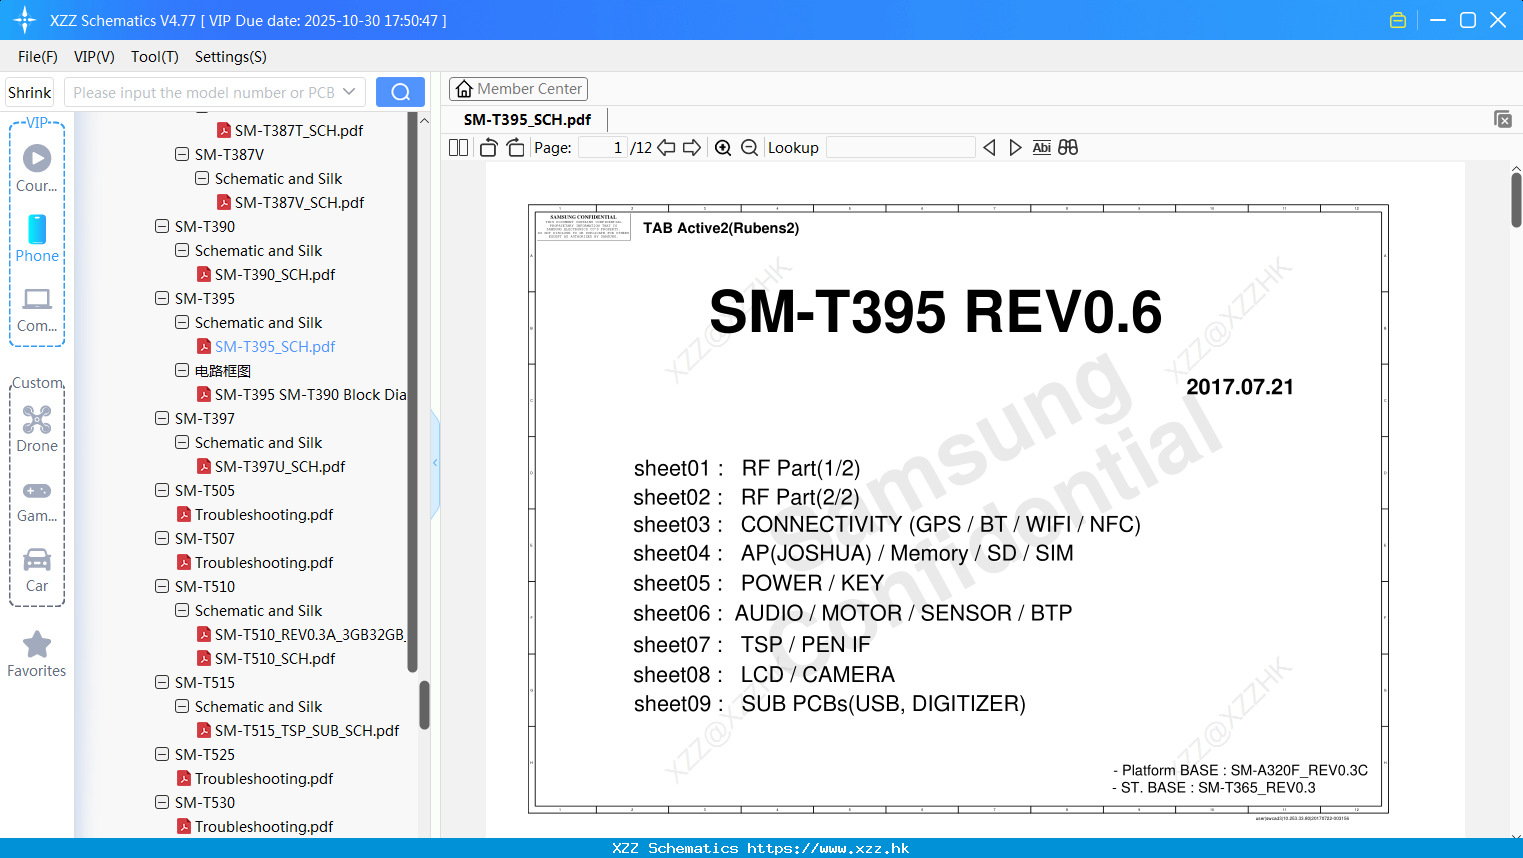Screen dimensions: 1523x858
Task: Collapse the SM-T397 node
Action: pyautogui.click(x=162, y=418)
